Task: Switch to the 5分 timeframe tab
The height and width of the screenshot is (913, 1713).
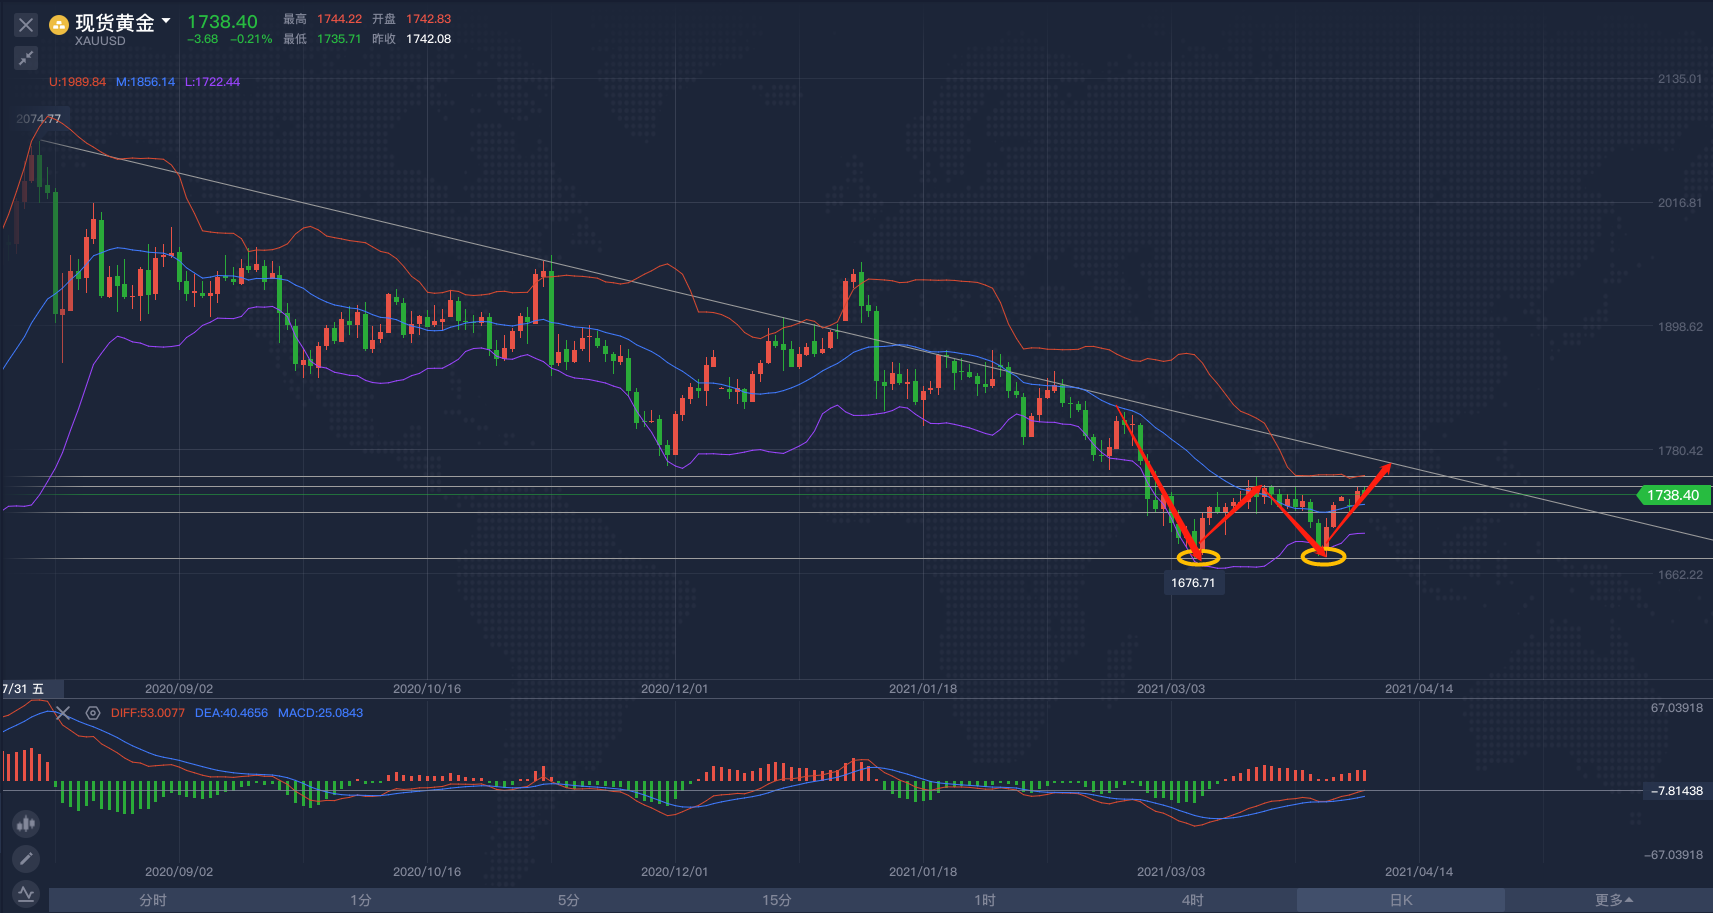Action: point(569,900)
